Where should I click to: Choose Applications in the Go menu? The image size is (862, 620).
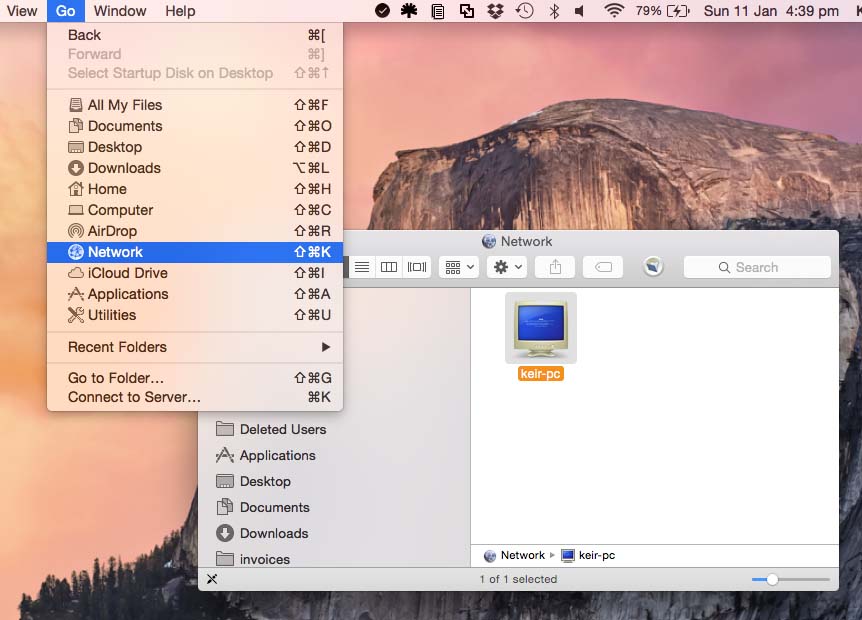[x=195, y=294]
